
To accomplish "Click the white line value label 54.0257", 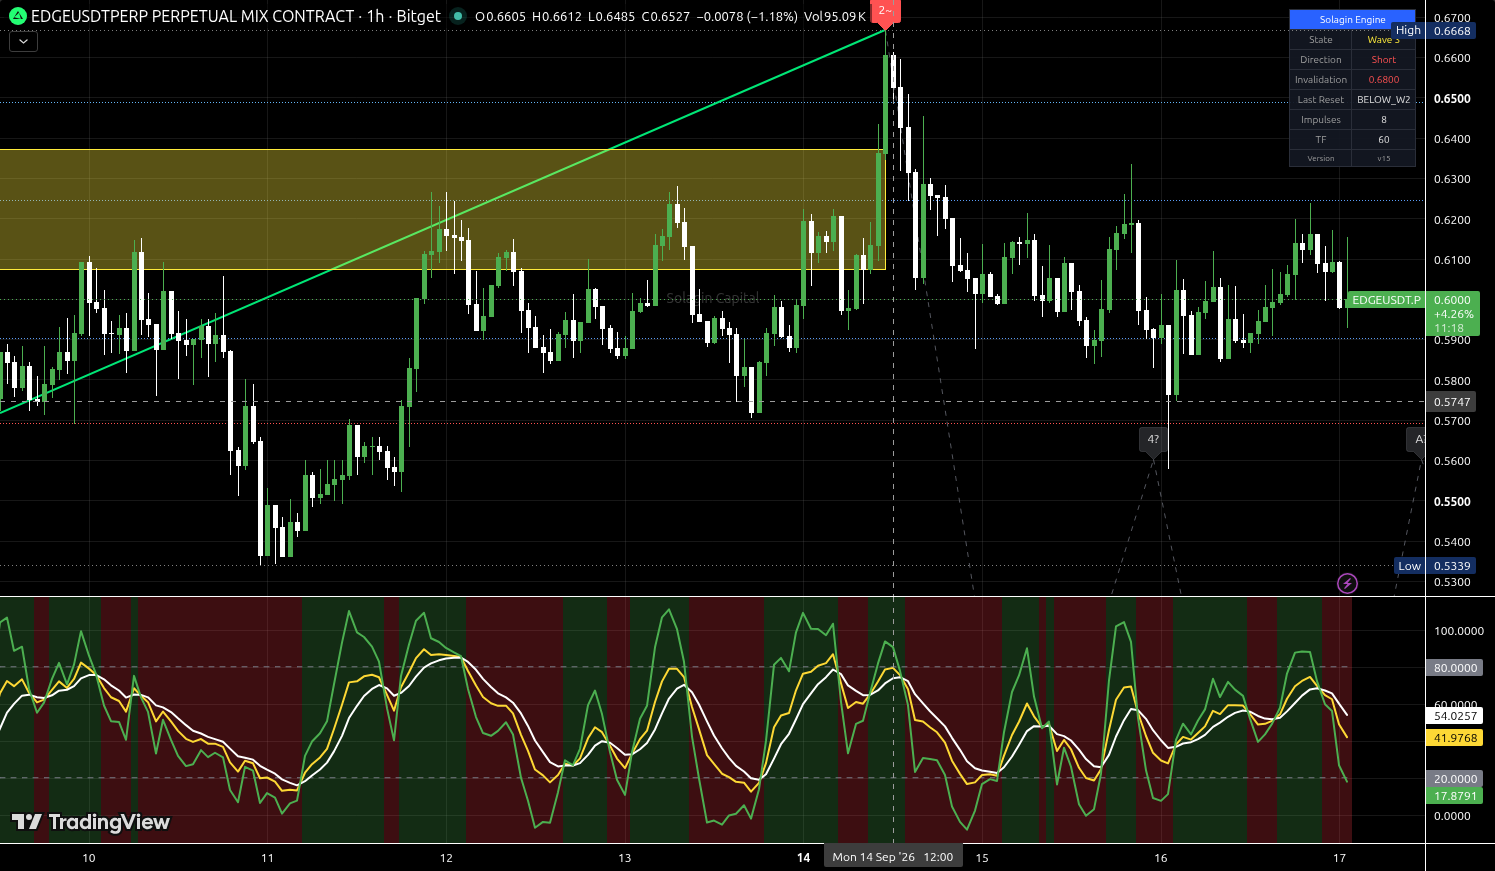I will (x=1455, y=716).
